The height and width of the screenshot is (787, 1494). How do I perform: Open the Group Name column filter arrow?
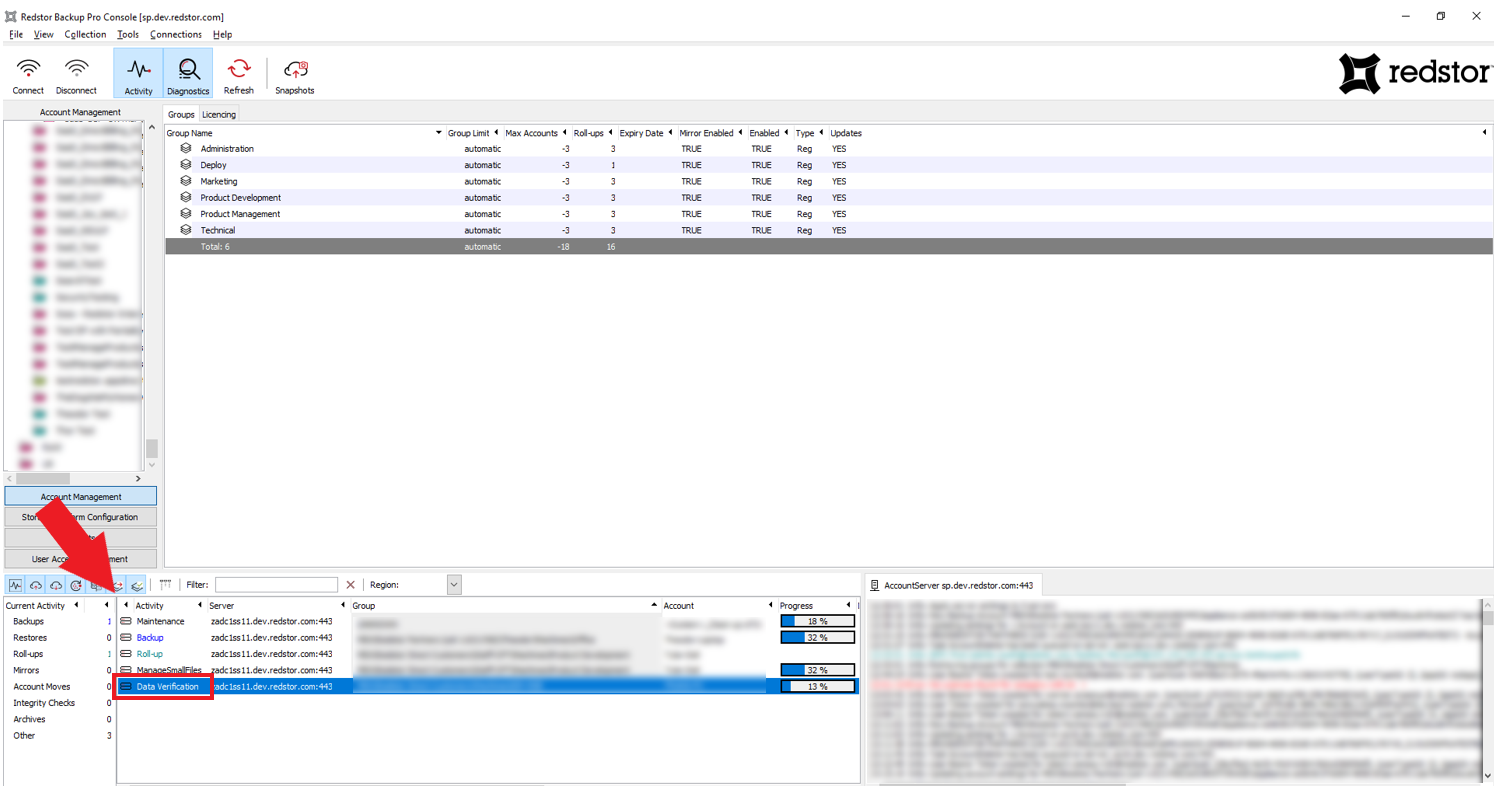click(x=439, y=133)
